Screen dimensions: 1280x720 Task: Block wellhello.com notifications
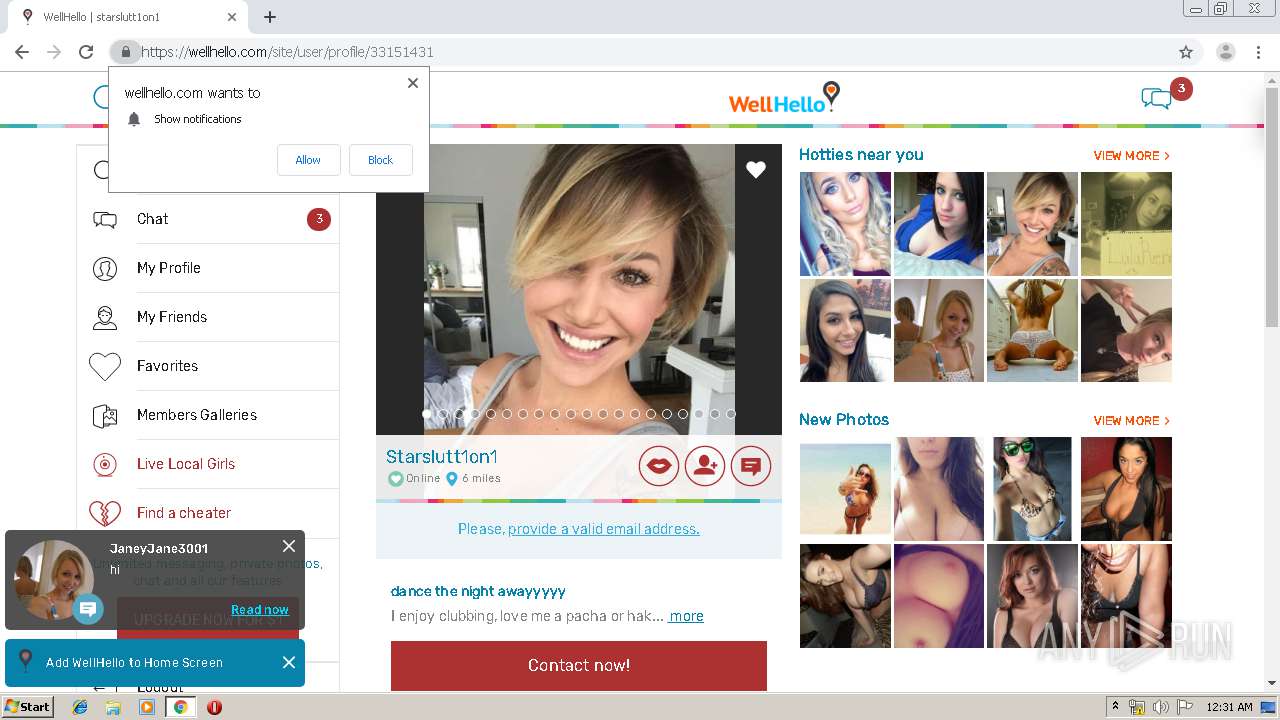[380, 160]
